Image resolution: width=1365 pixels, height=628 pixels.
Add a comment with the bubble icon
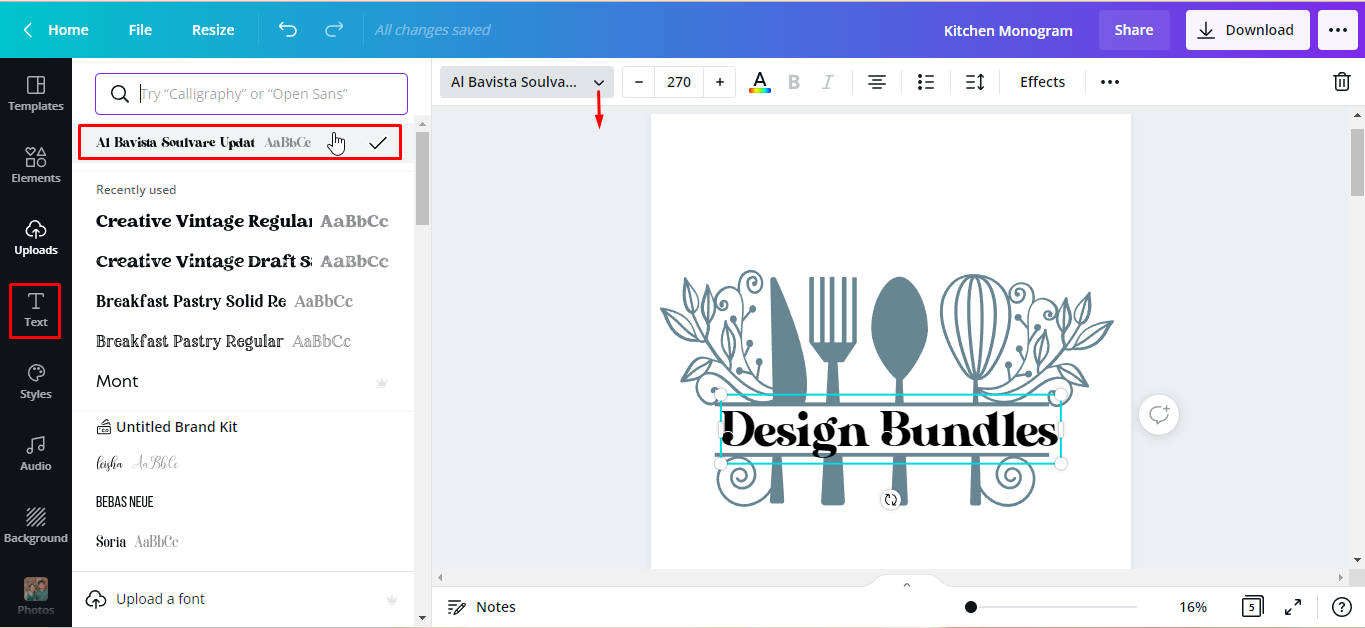pyautogui.click(x=1159, y=414)
